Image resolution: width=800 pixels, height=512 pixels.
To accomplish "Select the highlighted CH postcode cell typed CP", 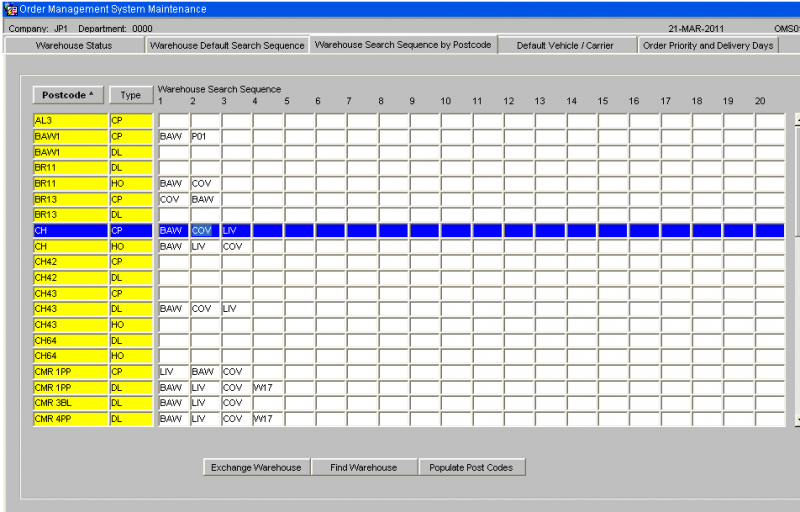I will click(x=70, y=231).
